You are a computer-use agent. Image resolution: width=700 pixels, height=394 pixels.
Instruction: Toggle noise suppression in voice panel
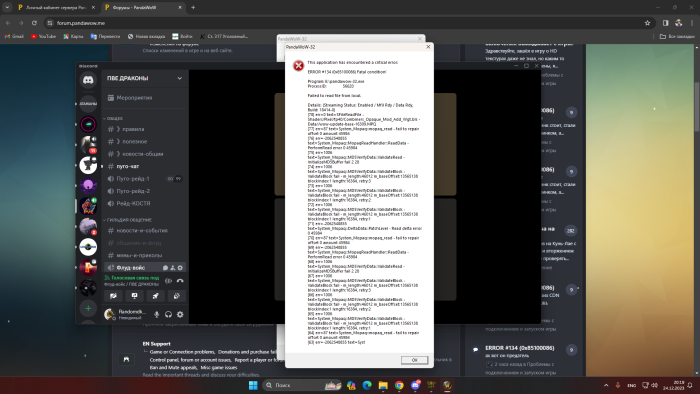pos(169,281)
